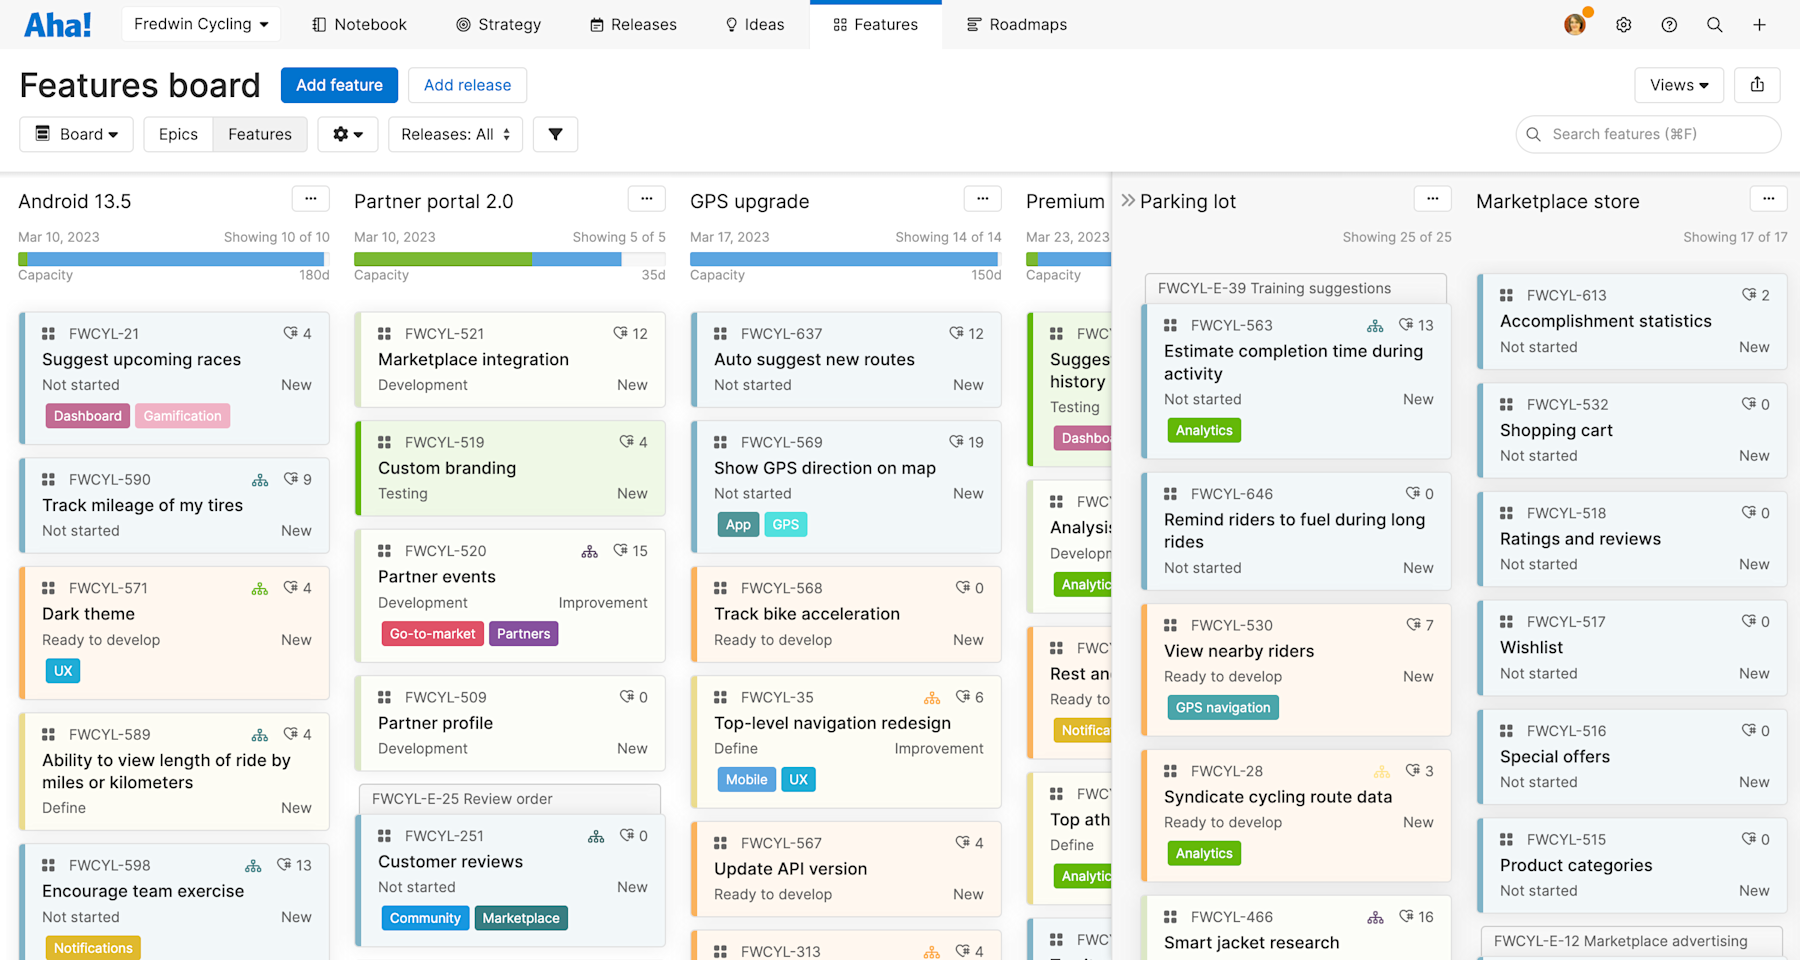
Task: Click the Search features field
Action: point(1648,134)
